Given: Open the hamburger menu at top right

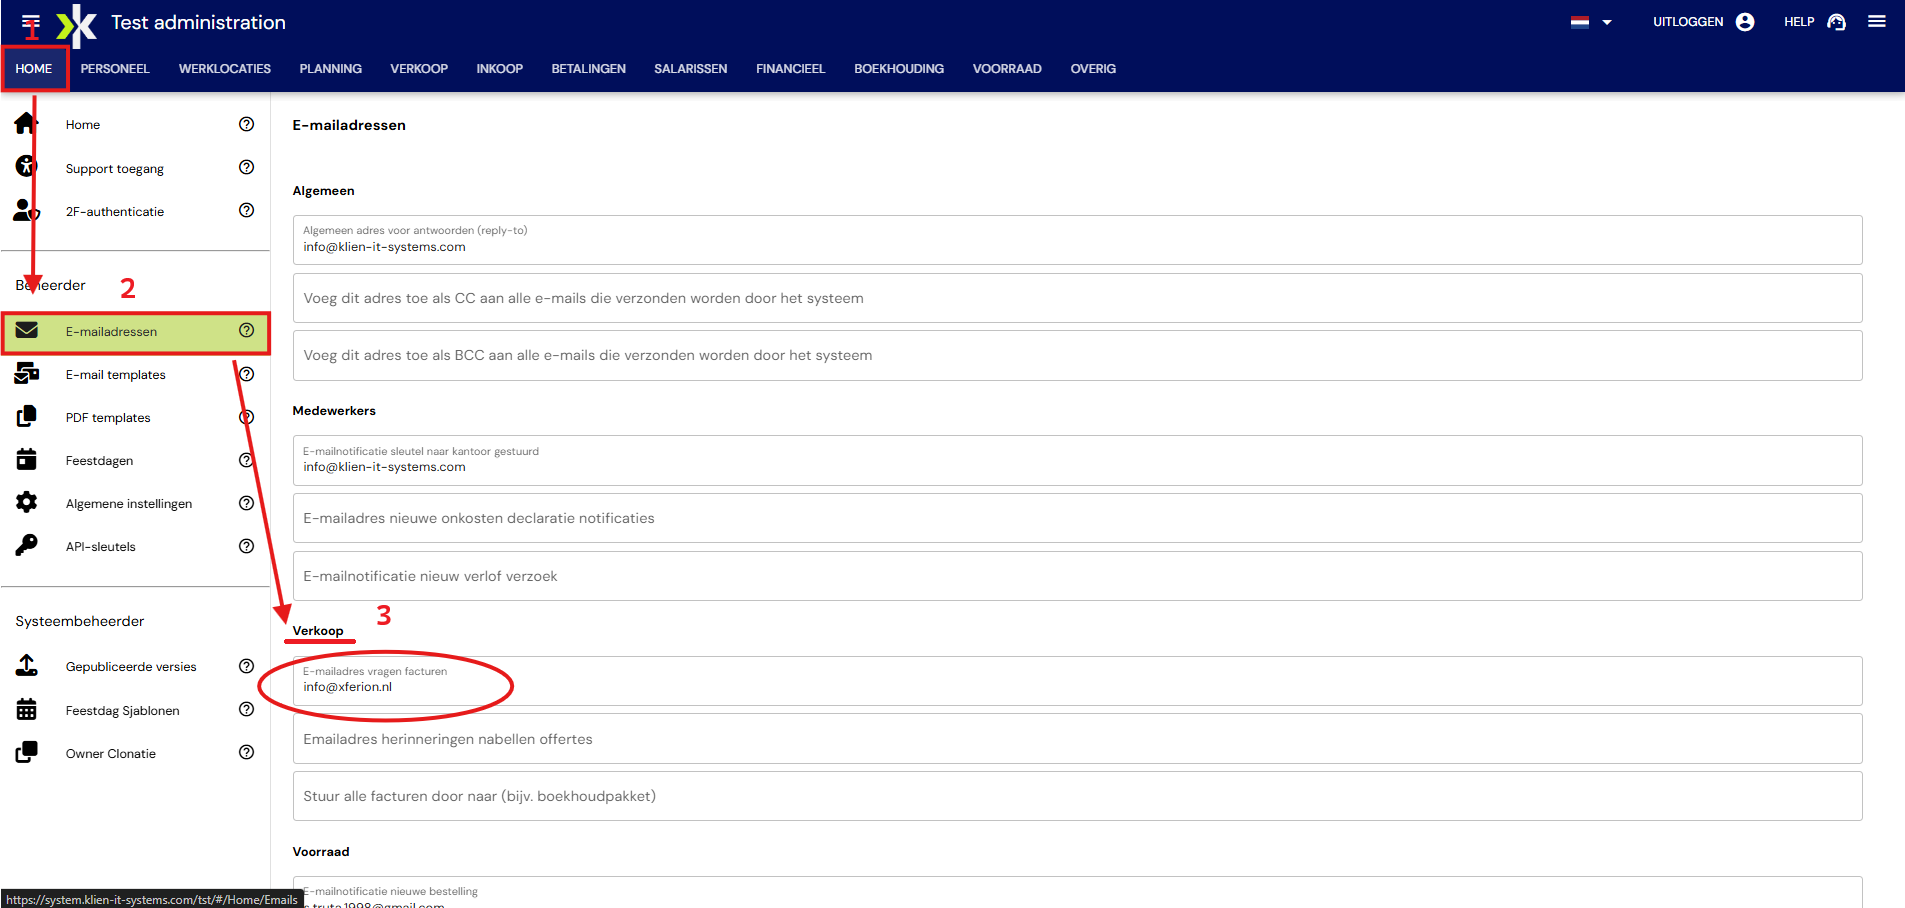Looking at the screenshot, I should pos(1876,21).
